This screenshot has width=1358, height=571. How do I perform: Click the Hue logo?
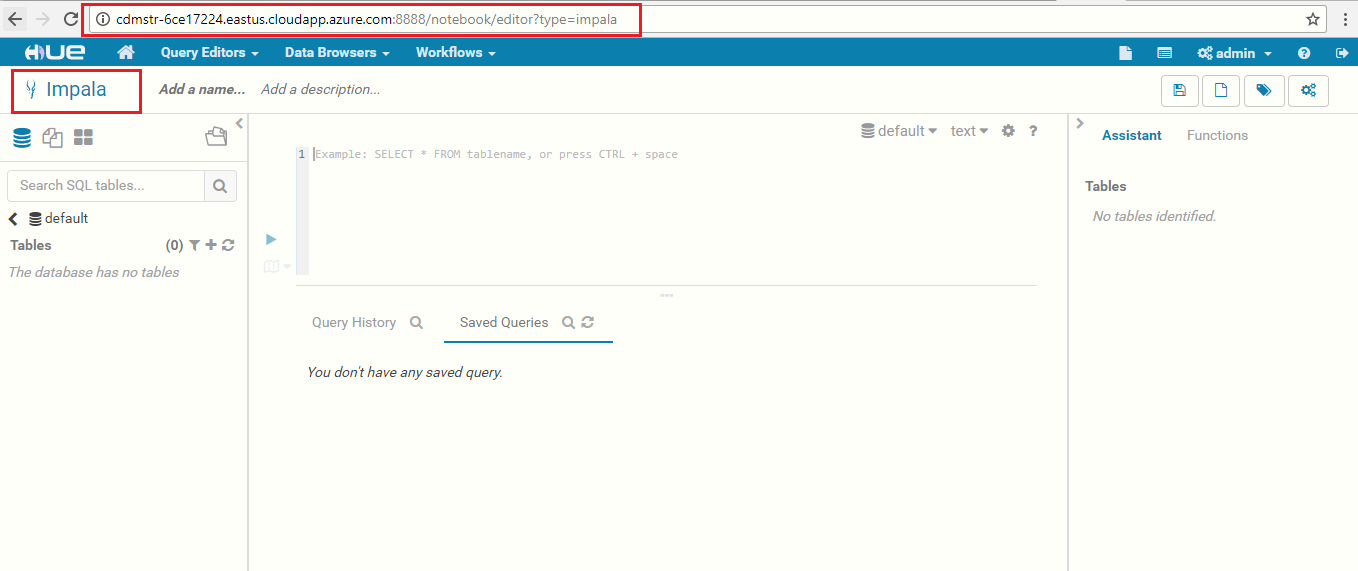(55, 52)
